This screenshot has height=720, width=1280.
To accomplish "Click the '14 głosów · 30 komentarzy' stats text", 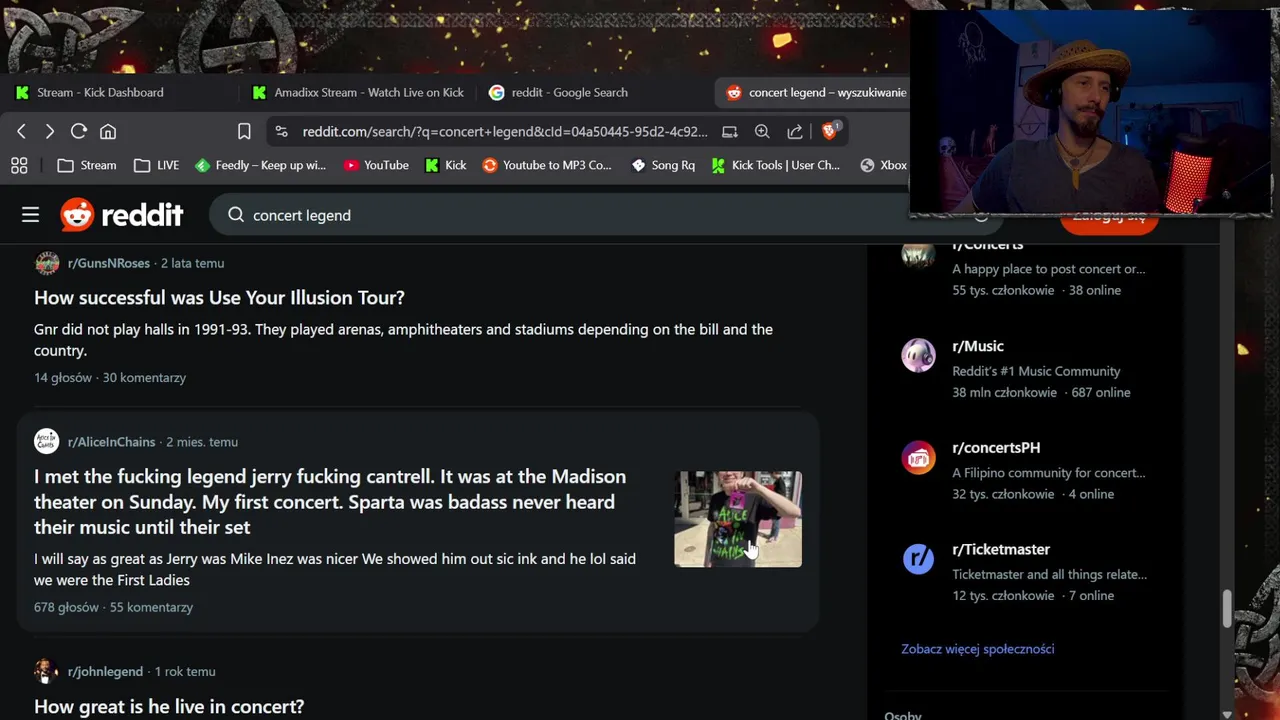I will 110,377.
